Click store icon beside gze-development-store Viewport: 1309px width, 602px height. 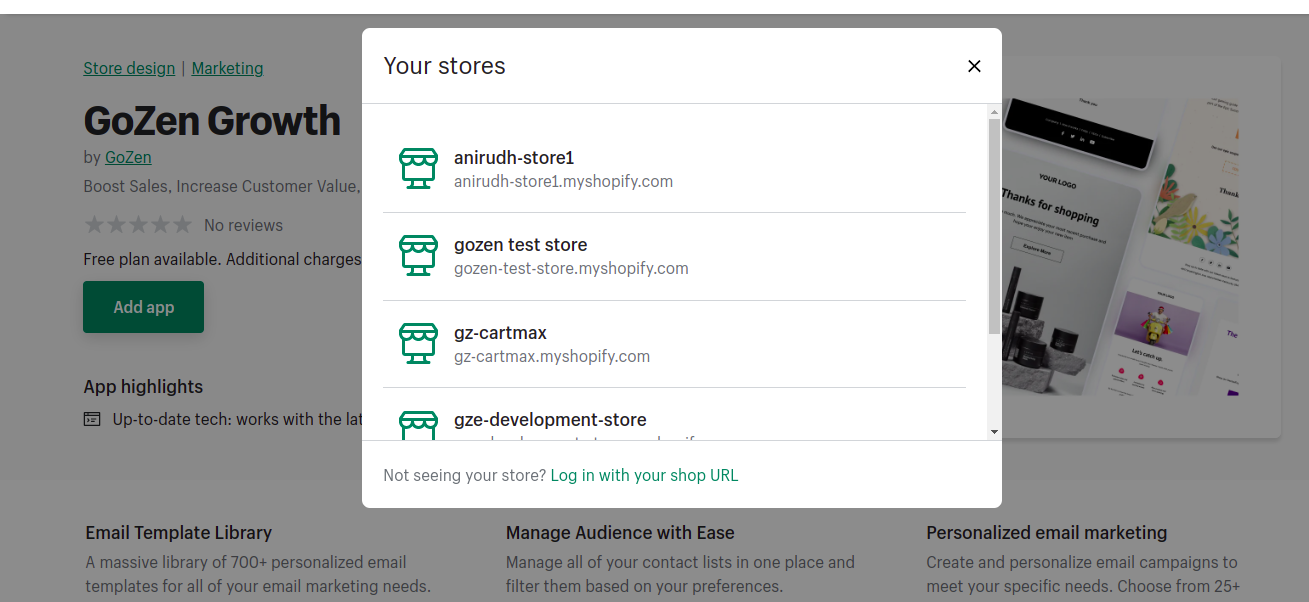[x=418, y=425]
